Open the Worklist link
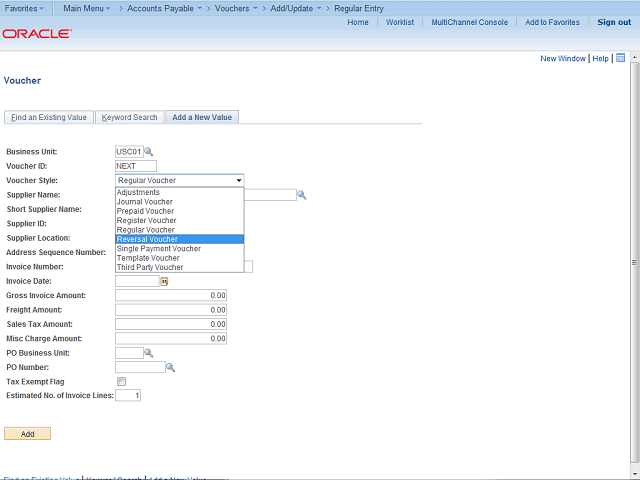Image resolution: width=640 pixels, height=480 pixels. (400, 22)
